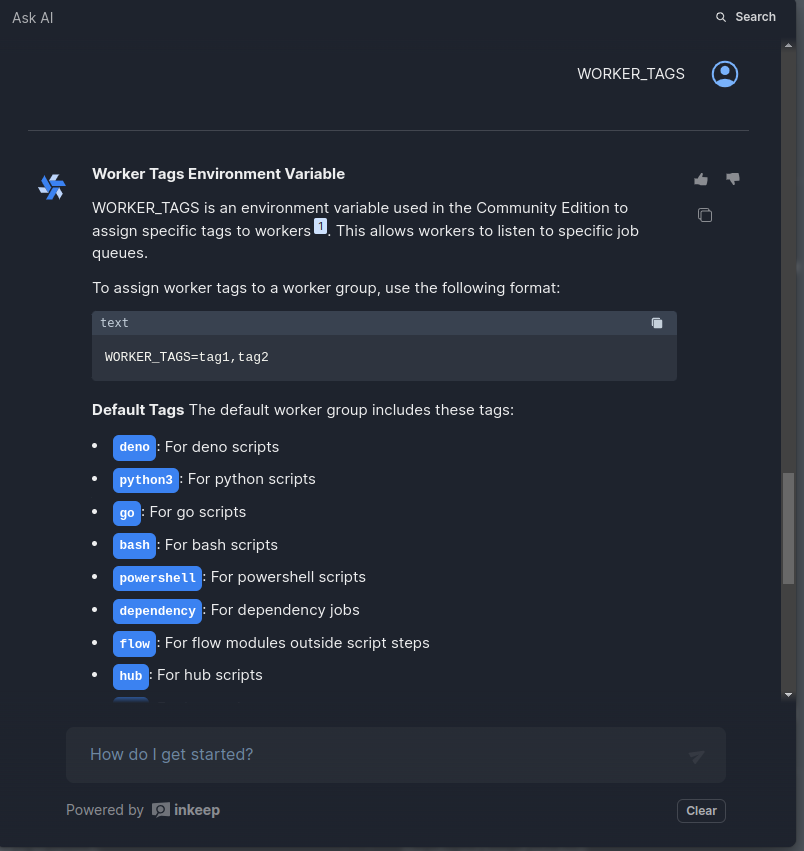
Task: Click the user profile avatar icon
Action: pyautogui.click(x=725, y=74)
